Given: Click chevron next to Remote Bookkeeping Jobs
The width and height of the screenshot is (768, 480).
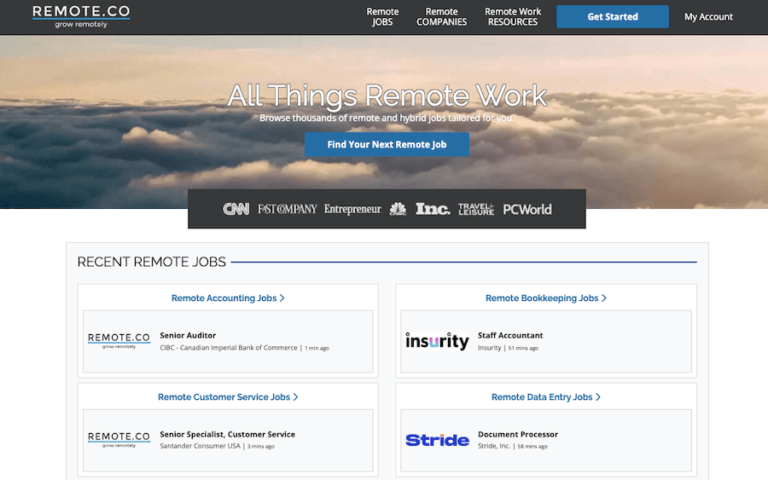Looking at the screenshot, I should (604, 298).
